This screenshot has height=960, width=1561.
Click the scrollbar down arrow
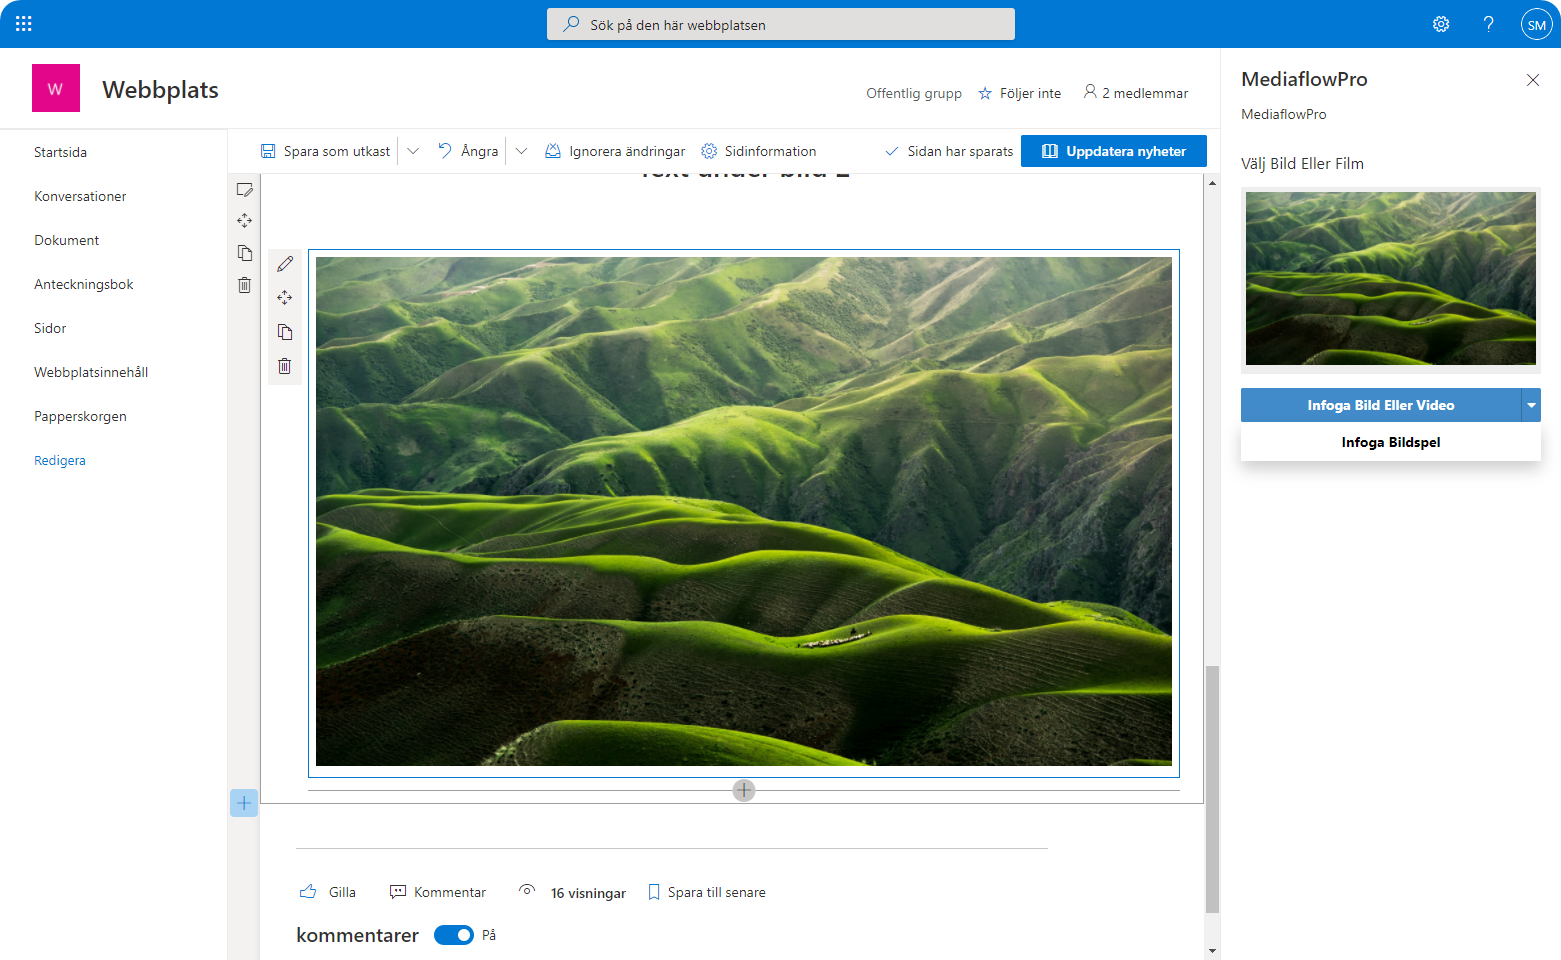coord(1212,951)
